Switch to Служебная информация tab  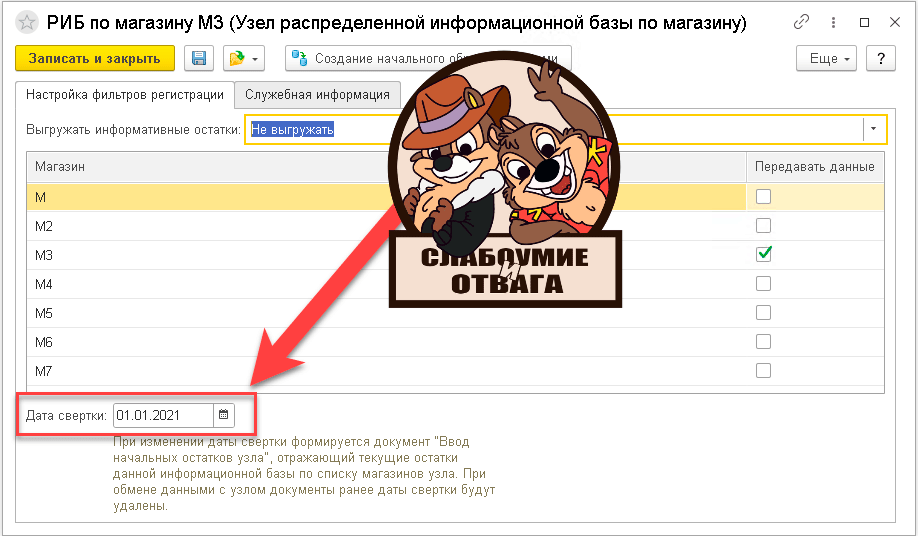click(317, 95)
